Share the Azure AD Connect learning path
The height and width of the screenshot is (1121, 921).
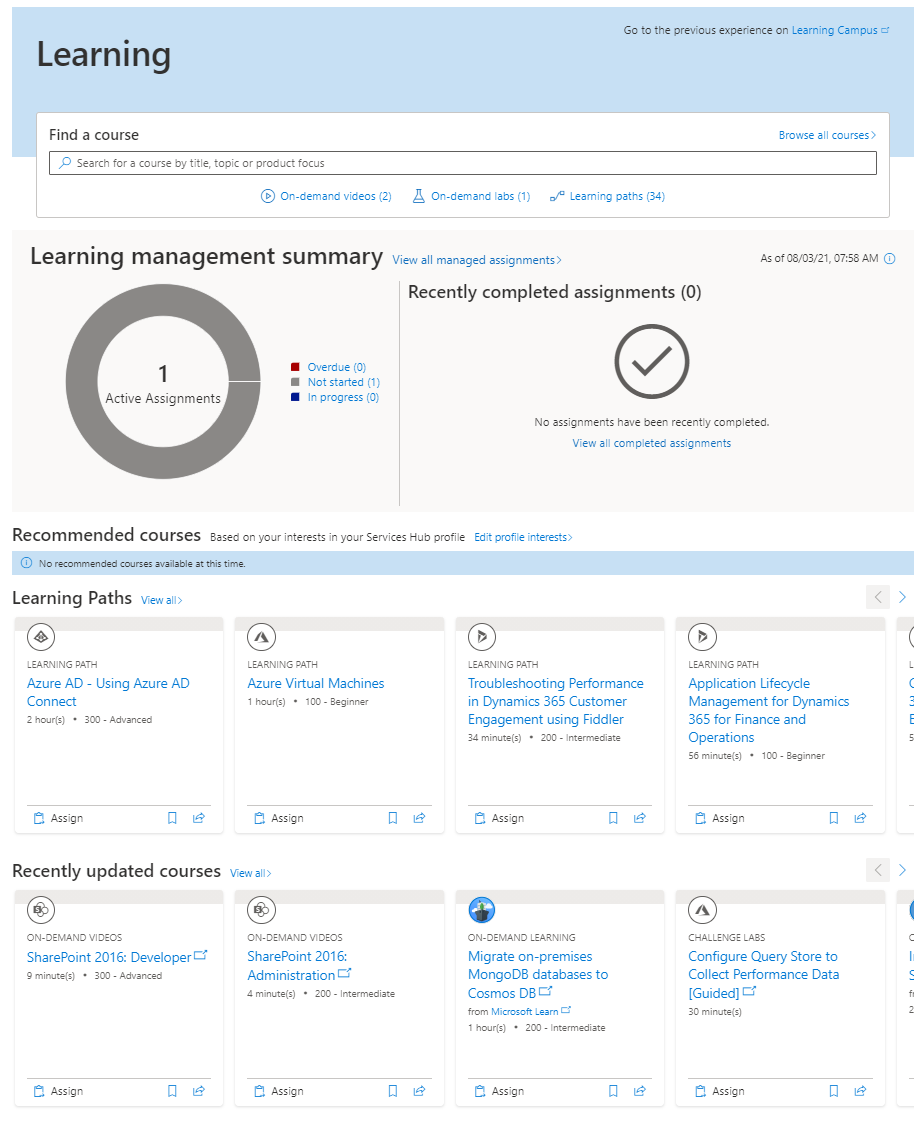pyautogui.click(x=199, y=818)
